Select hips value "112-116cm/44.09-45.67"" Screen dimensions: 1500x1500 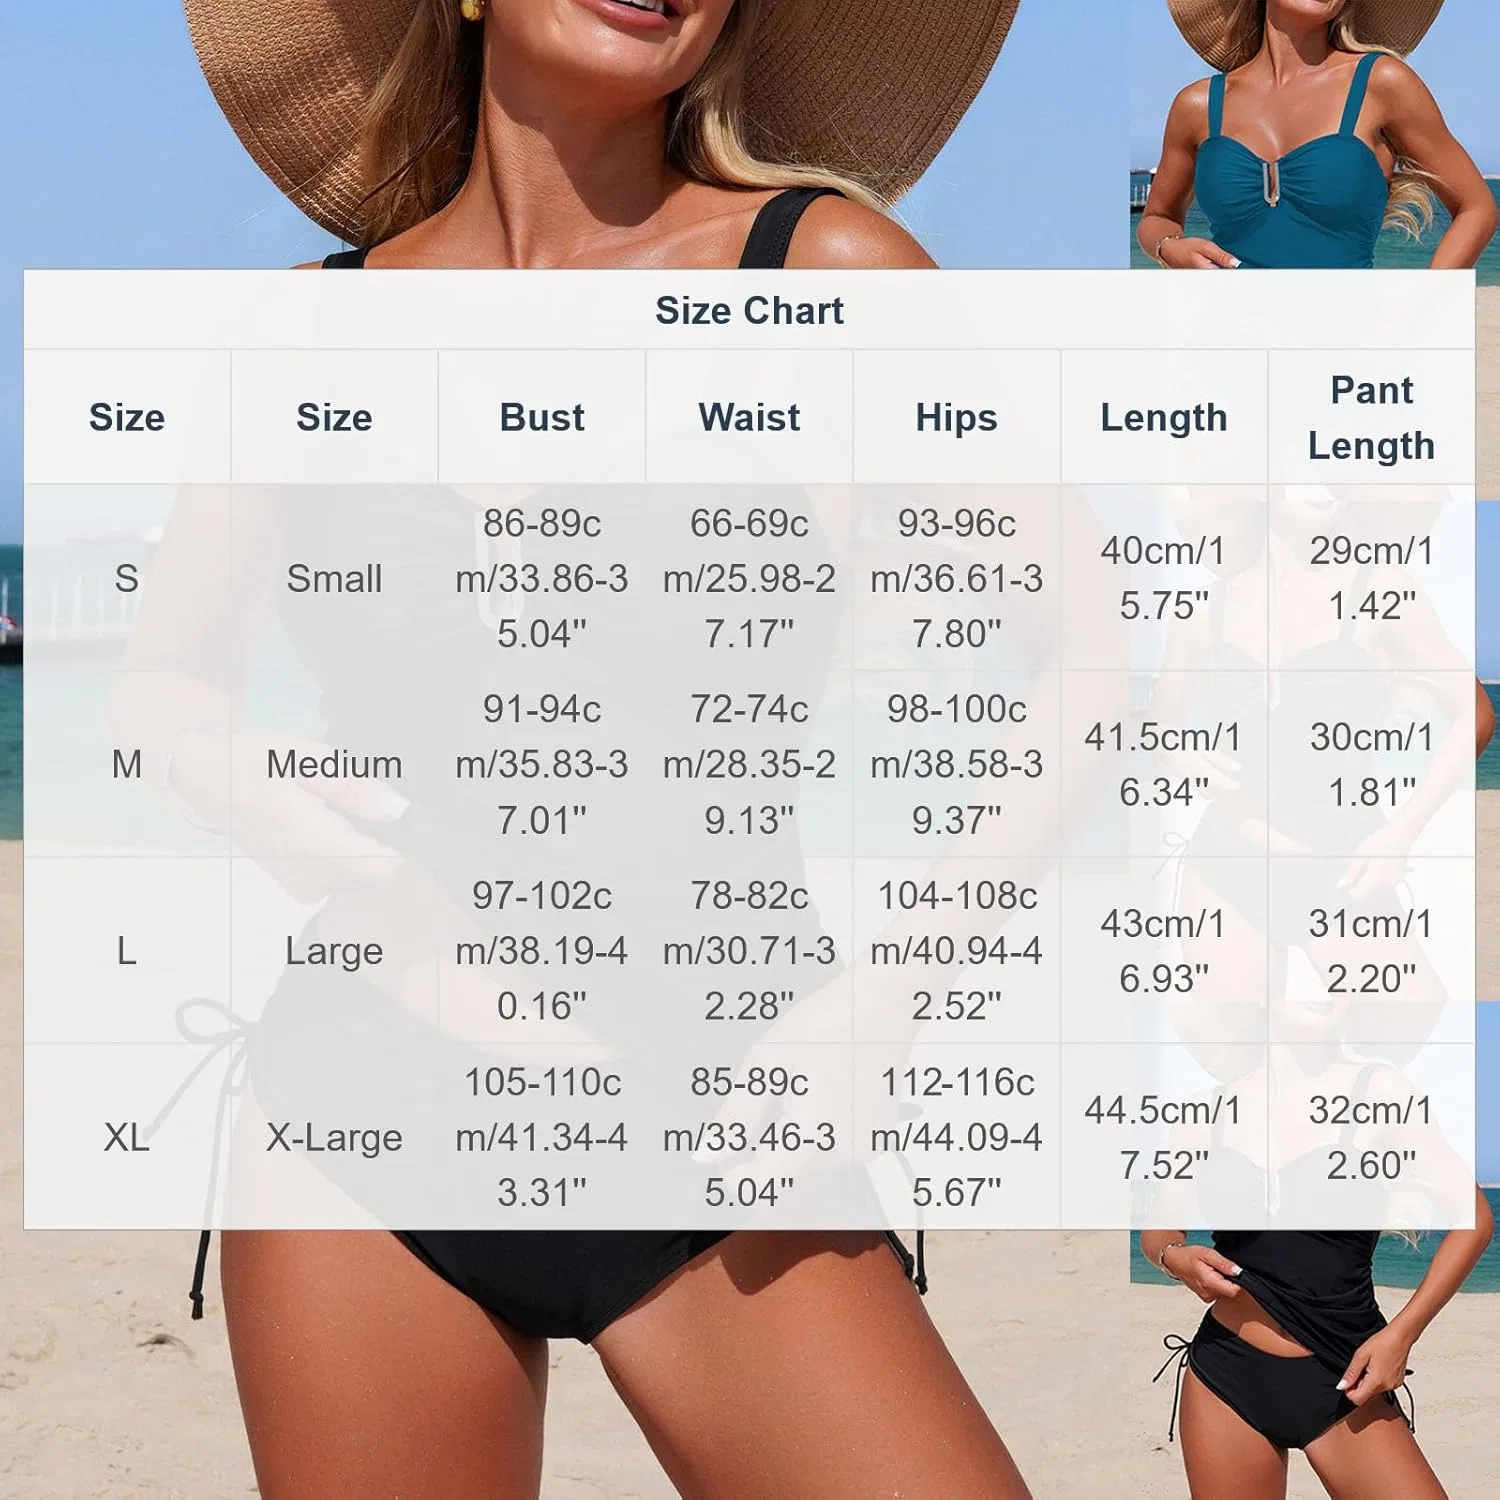click(957, 1137)
